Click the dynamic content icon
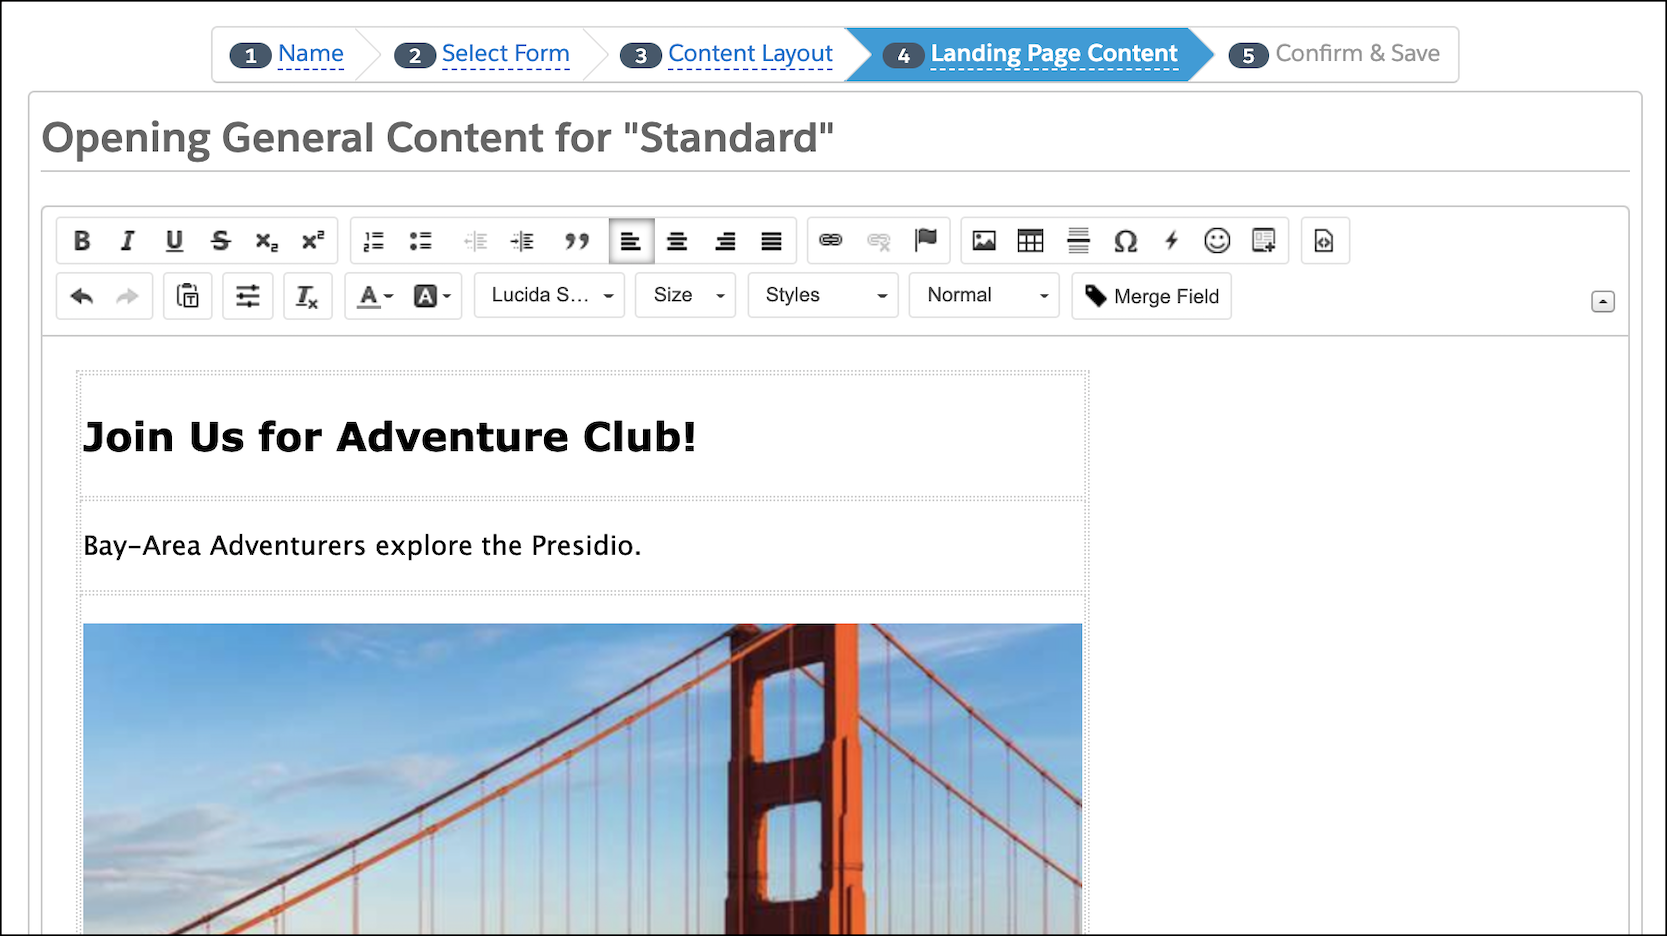The height and width of the screenshot is (936, 1667). coord(1264,240)
